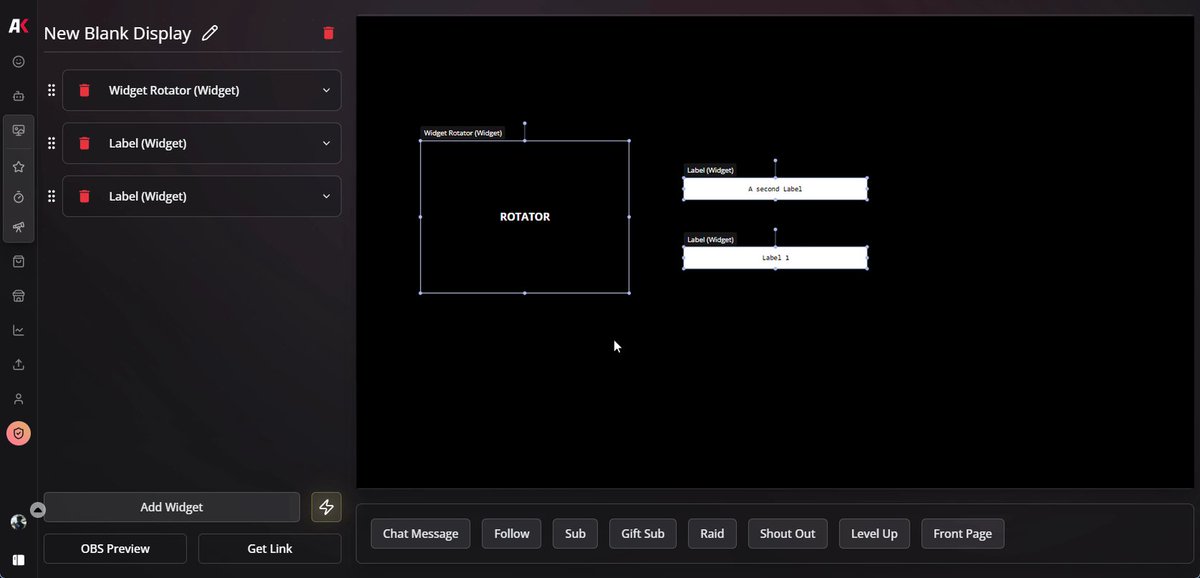Open the display monitor sidebar section
This screenshot has height=578, width=1200.
click(x=18, y=130)
